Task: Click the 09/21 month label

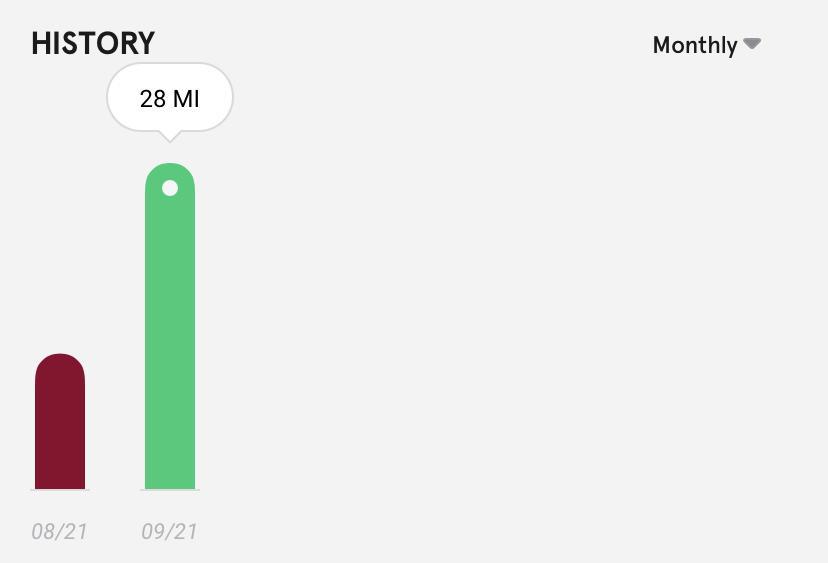Action: (169, 531)
